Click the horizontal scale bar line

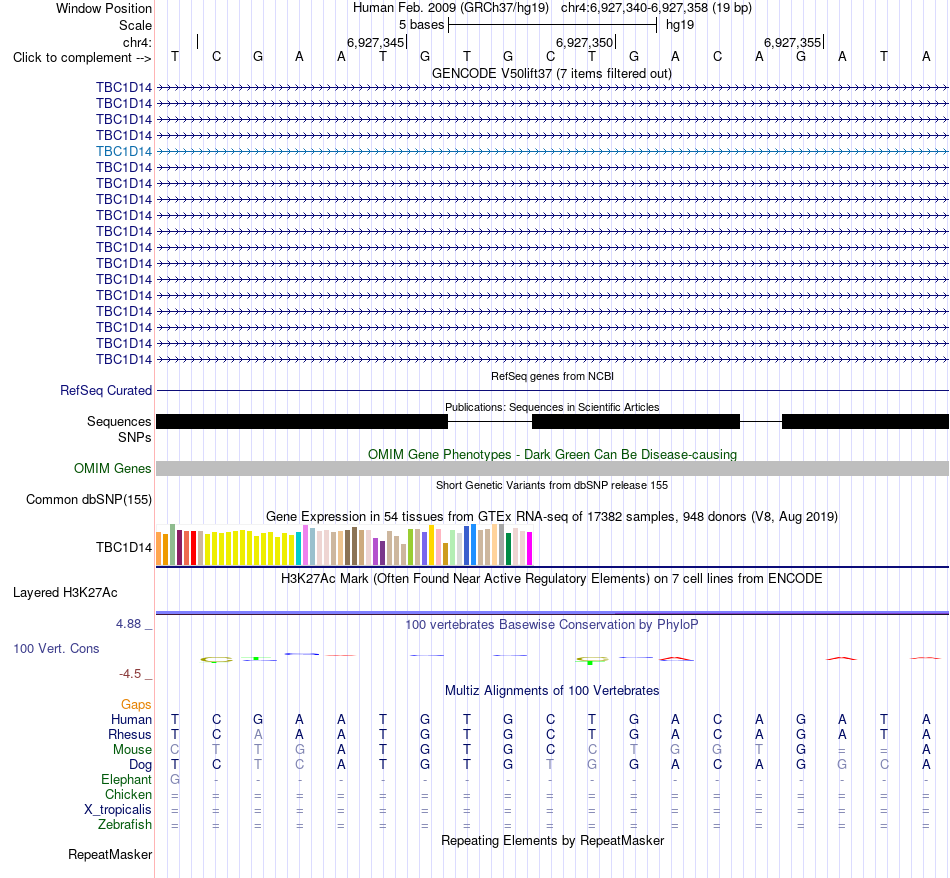click(553, 25)
